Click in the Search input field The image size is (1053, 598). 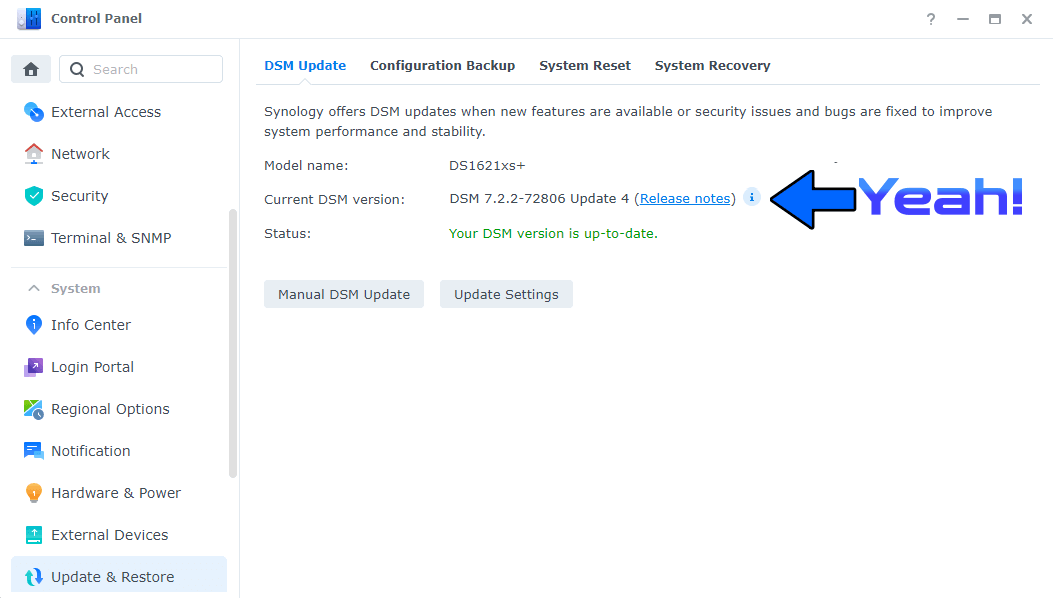(x=141, y=69)
